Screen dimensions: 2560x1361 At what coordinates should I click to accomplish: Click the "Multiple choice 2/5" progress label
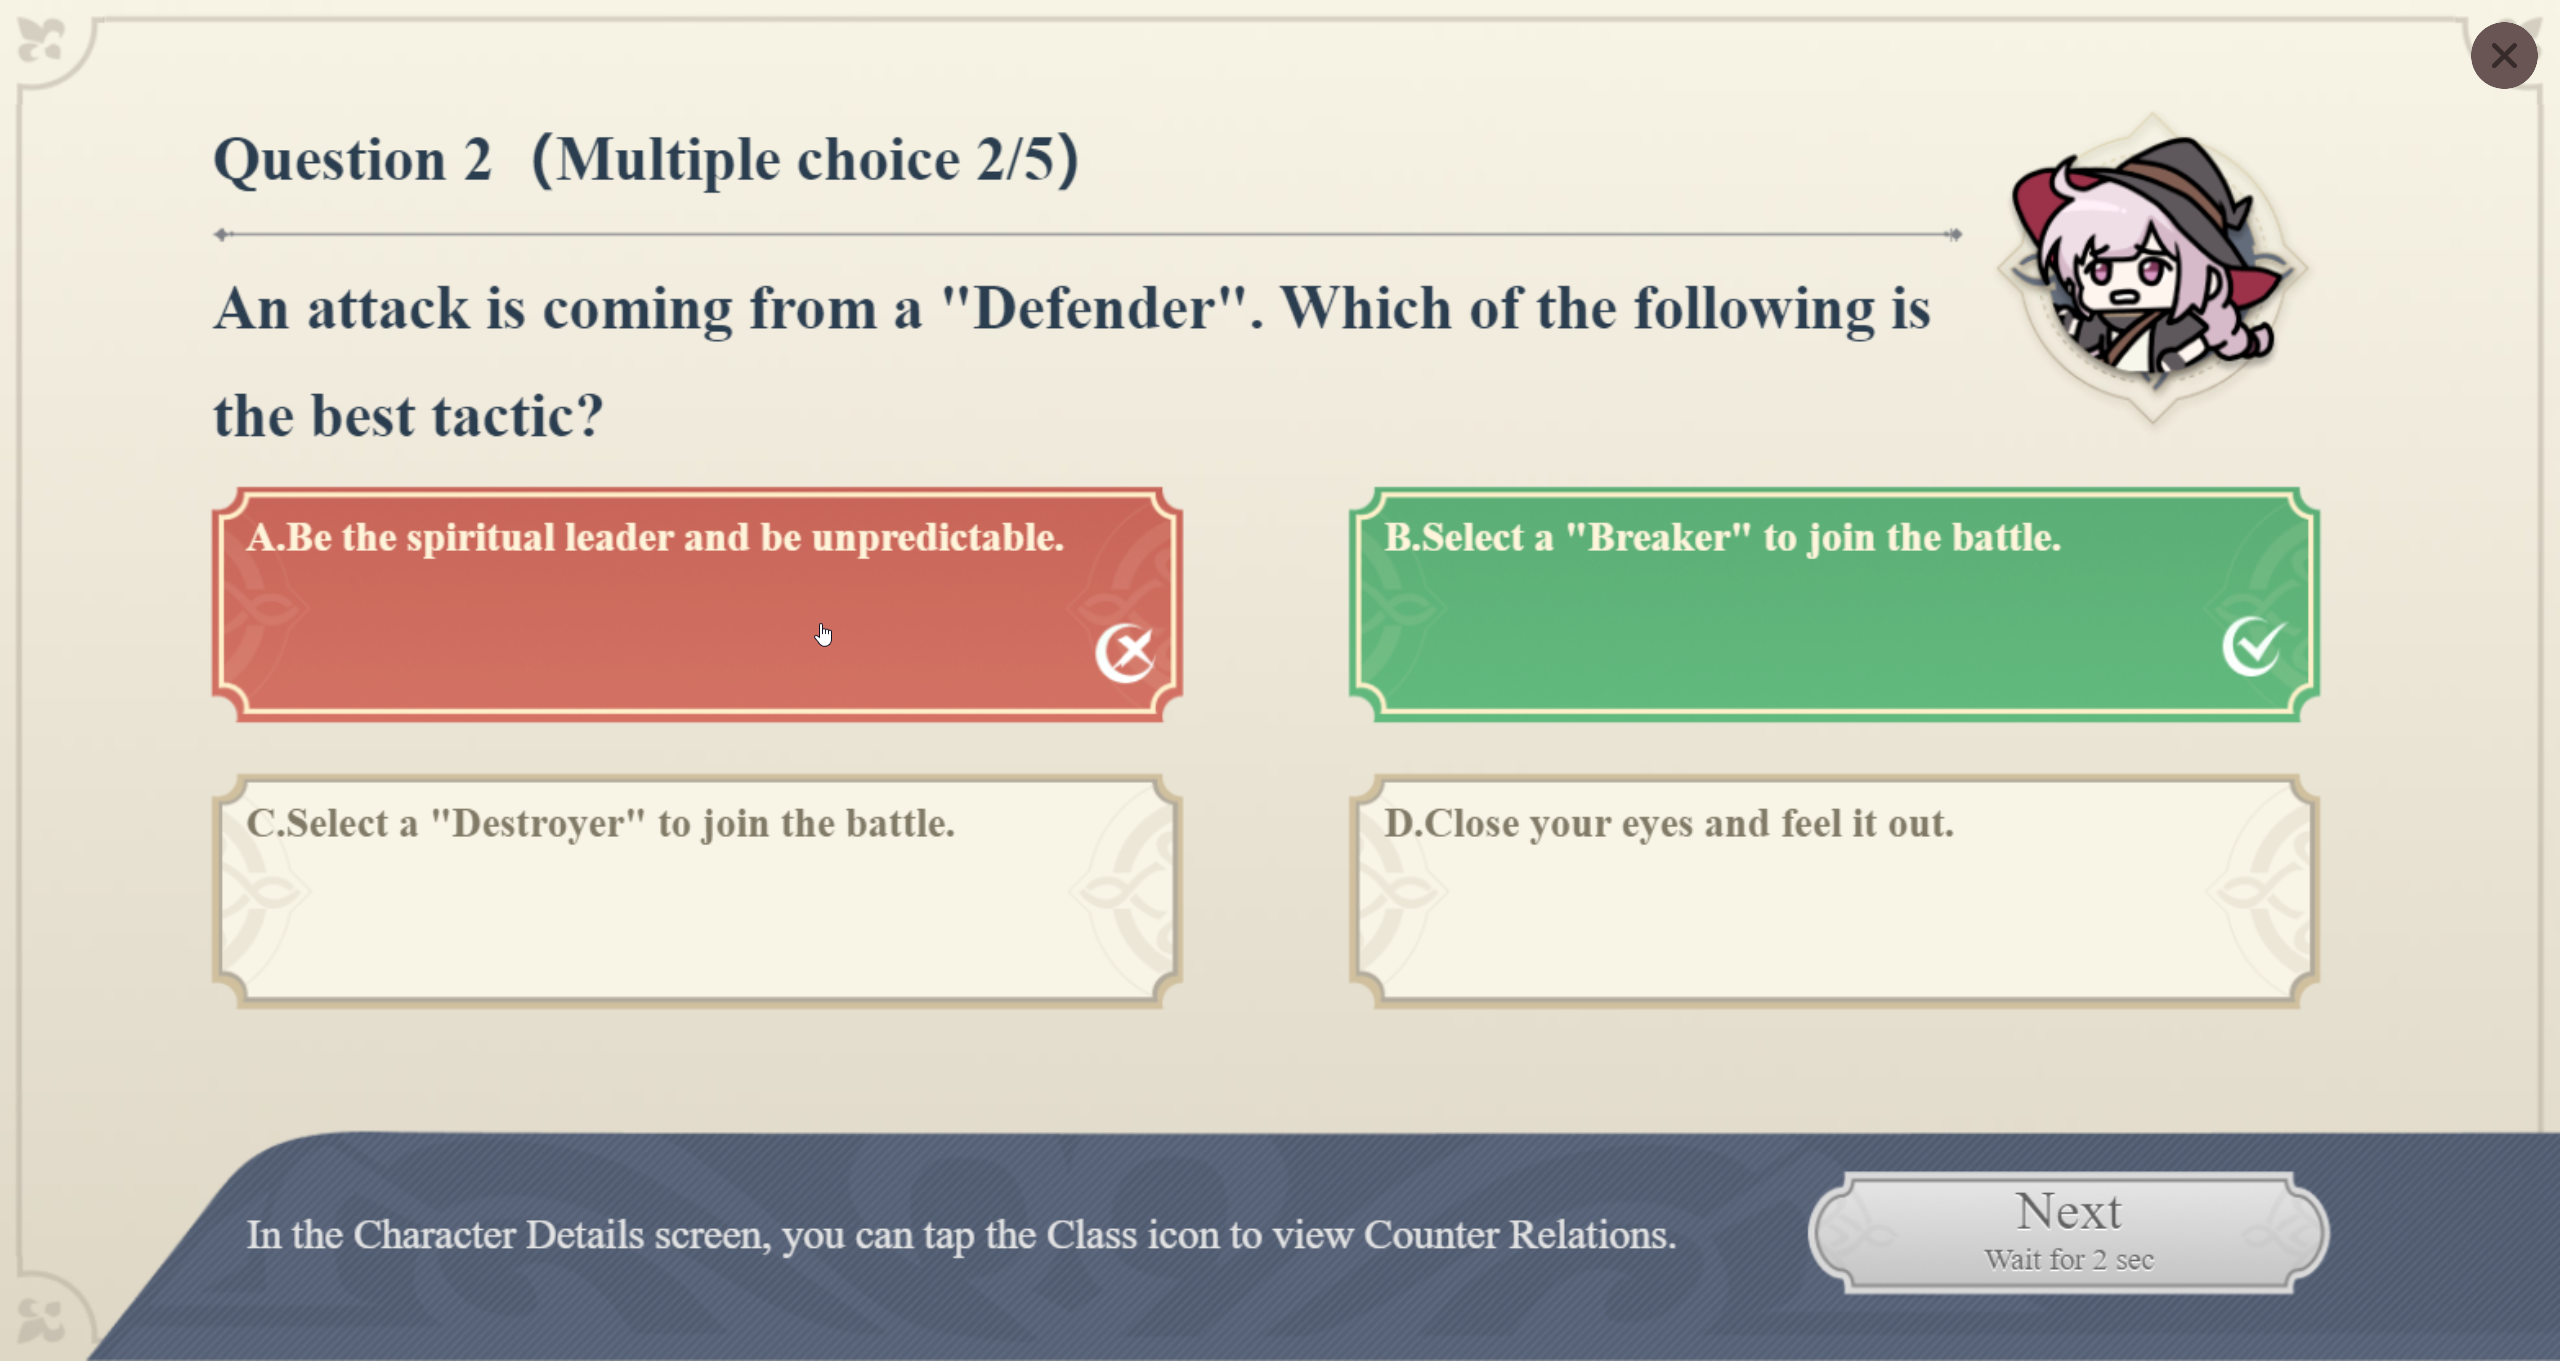point(806,160)
